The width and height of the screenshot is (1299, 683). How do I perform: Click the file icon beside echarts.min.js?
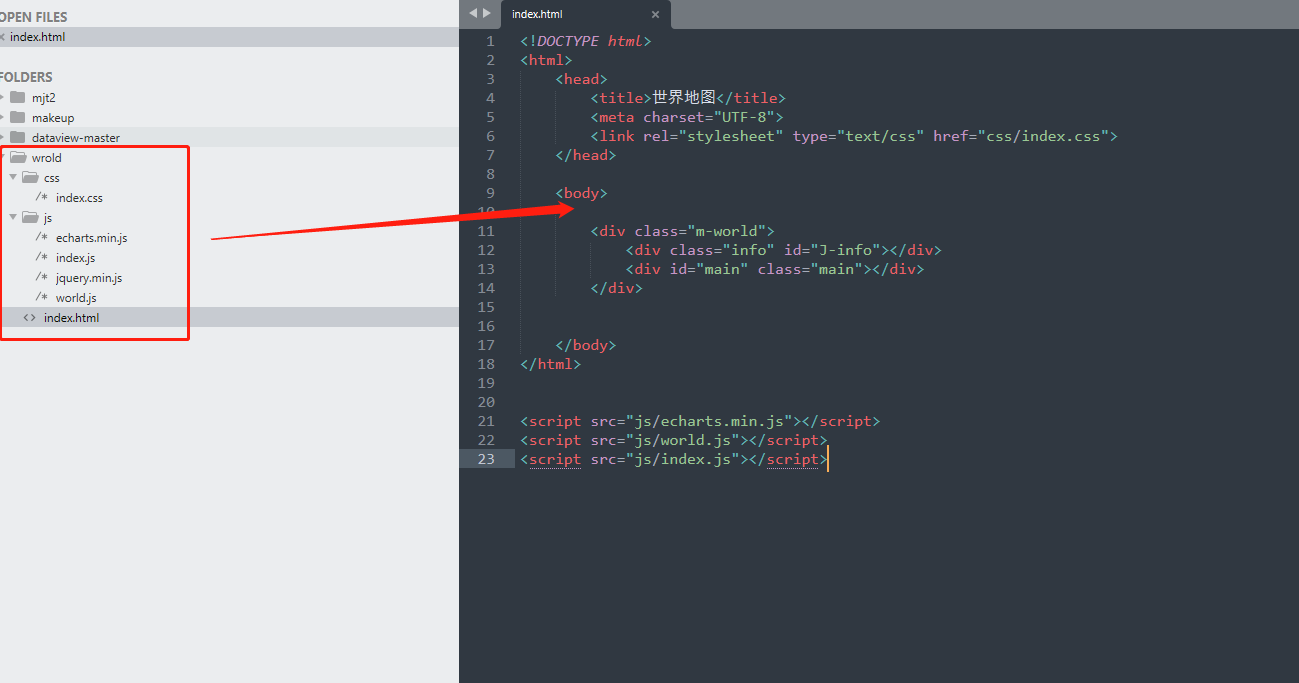pos(42,238)
